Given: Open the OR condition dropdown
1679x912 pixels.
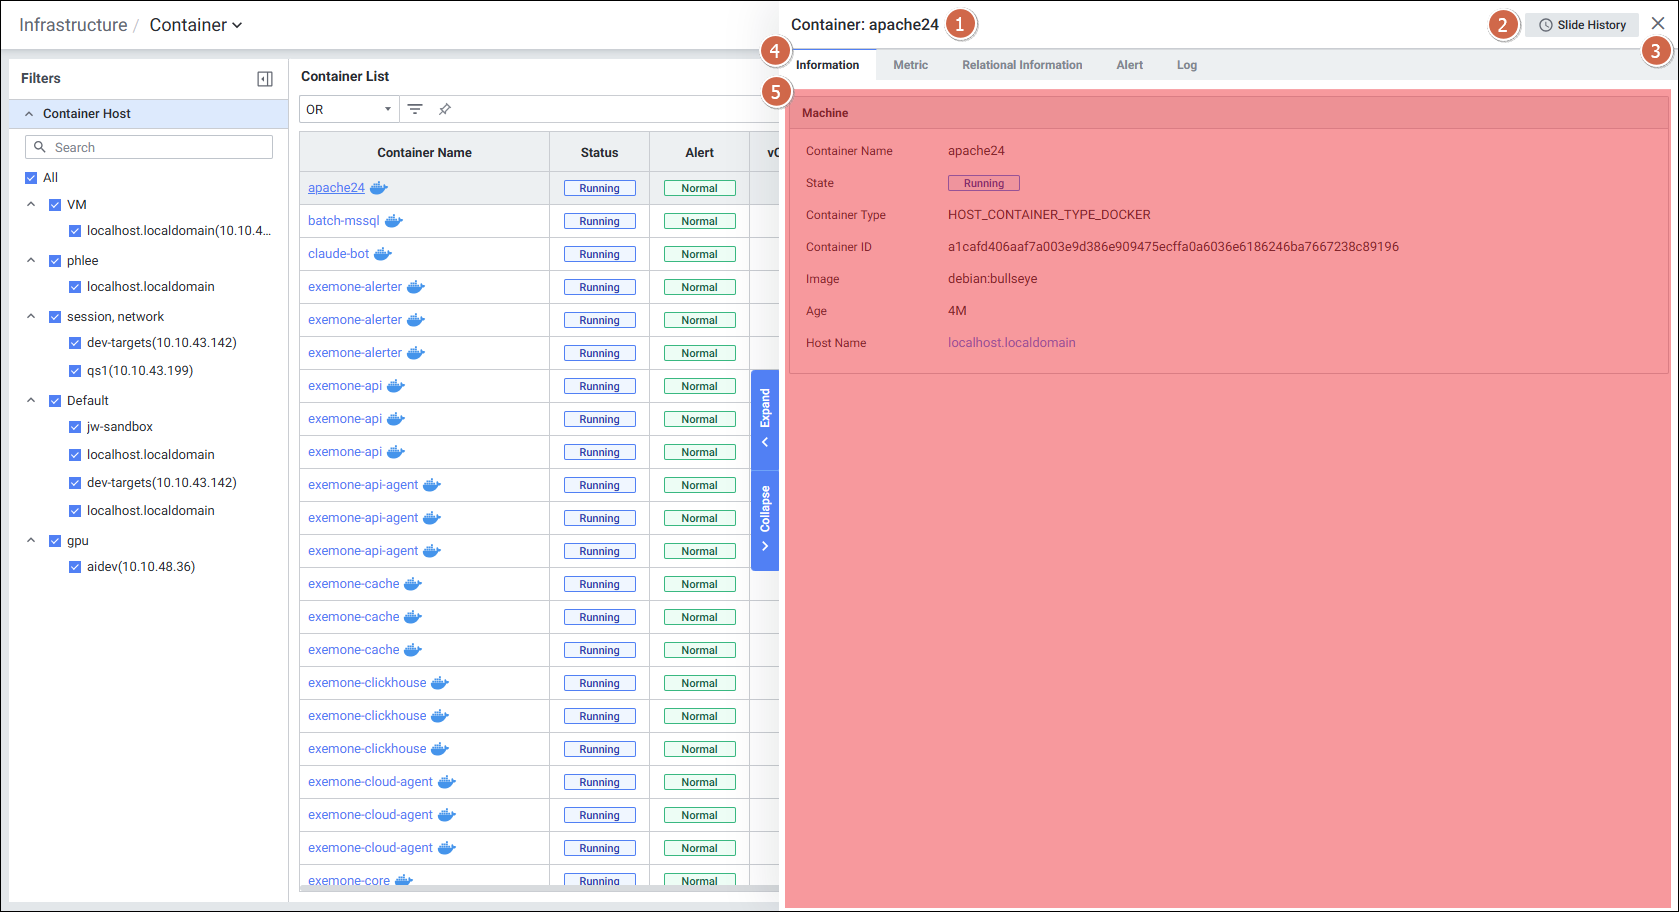Looking at the screenshot, I should click(349, 109).
